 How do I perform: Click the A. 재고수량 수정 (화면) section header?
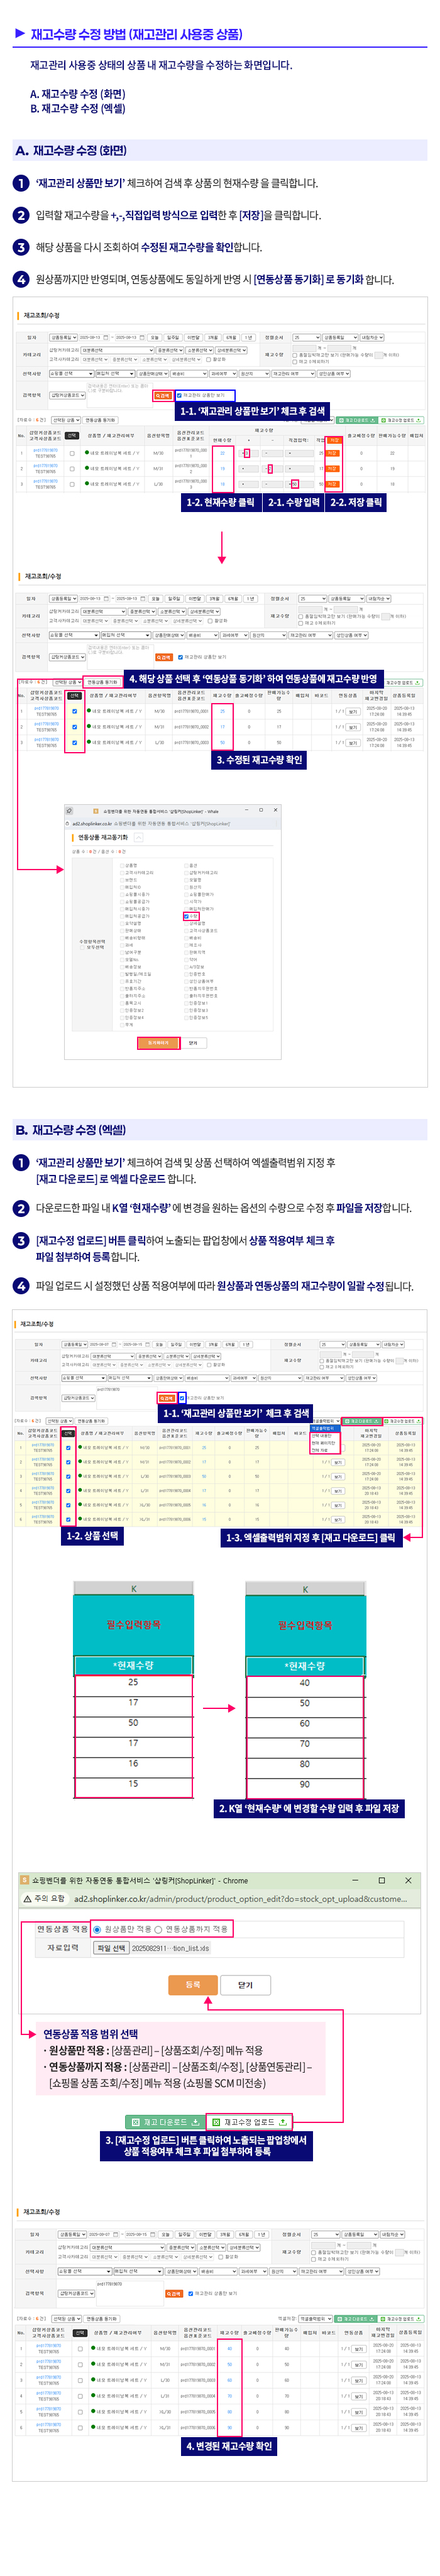point(71,151)
